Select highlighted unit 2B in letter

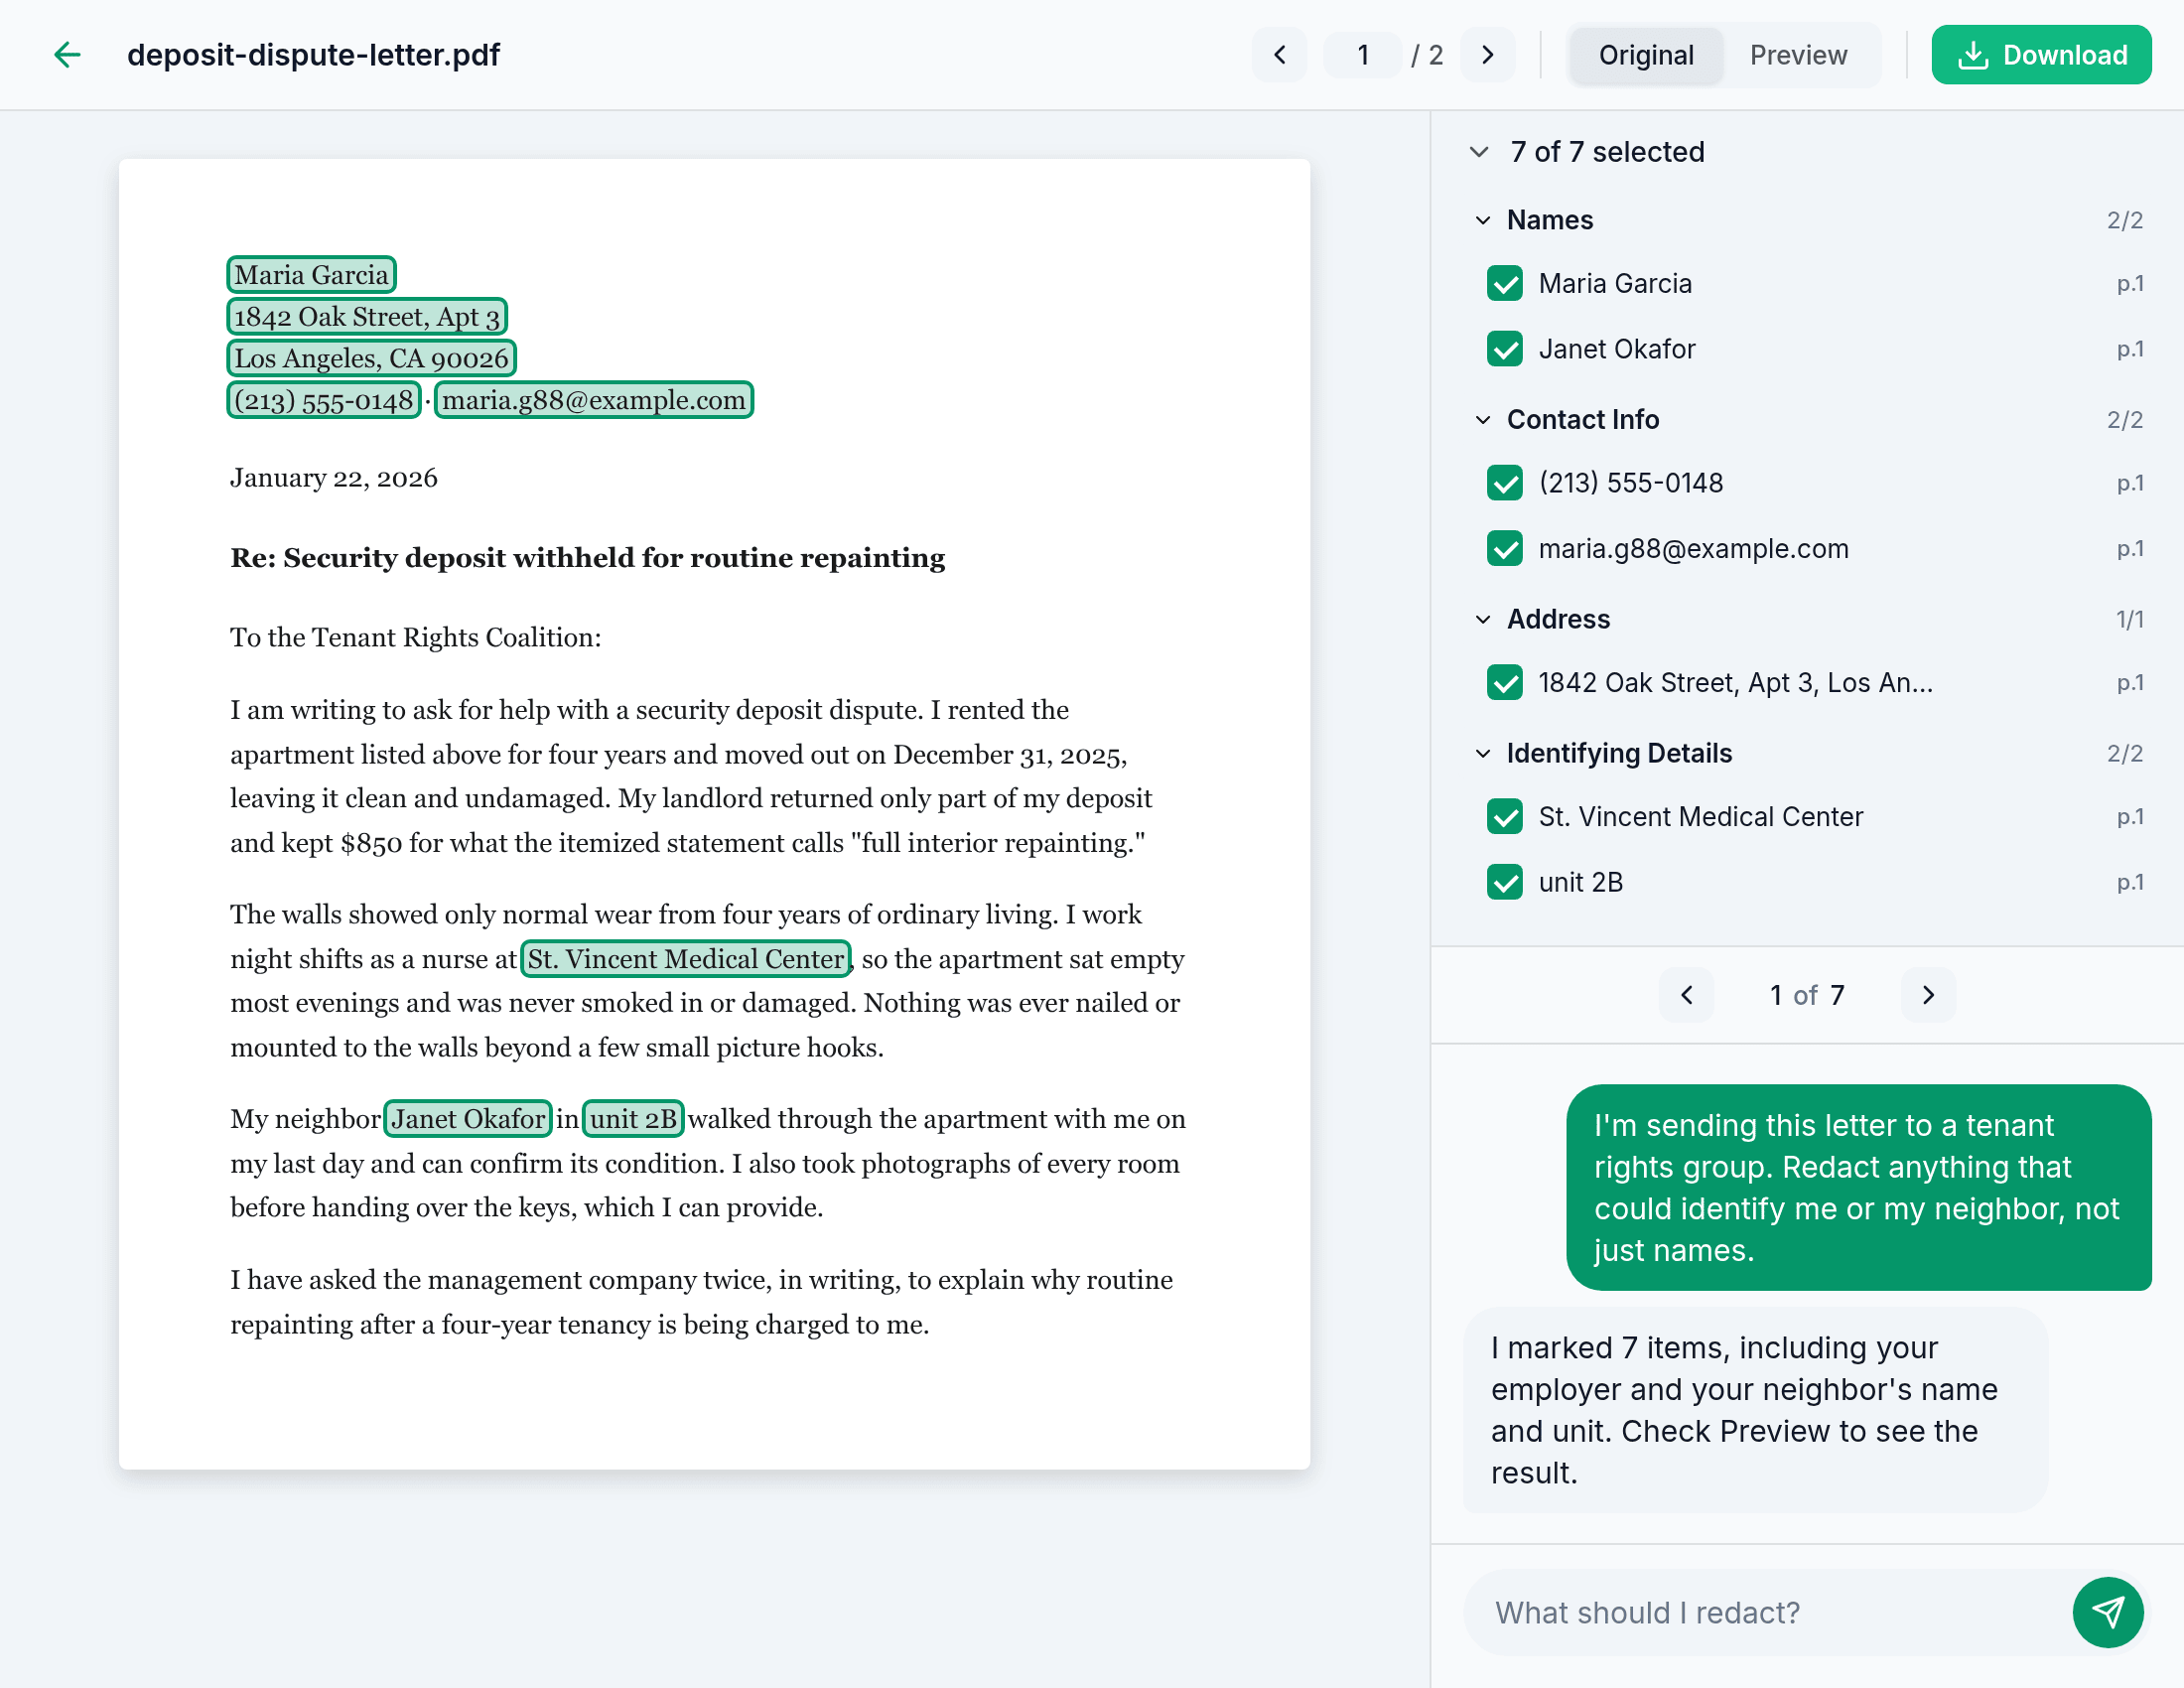633,1119
